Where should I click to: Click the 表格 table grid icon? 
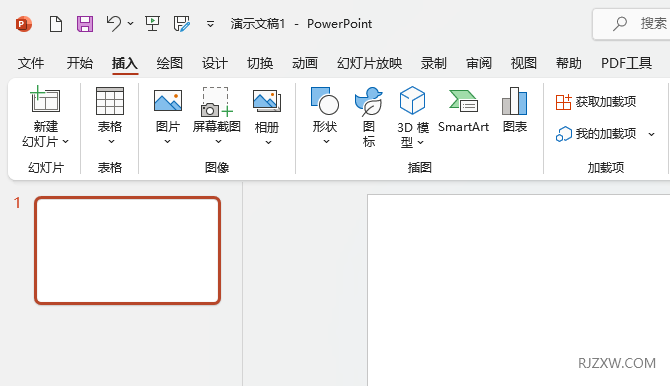pos(110,101)
